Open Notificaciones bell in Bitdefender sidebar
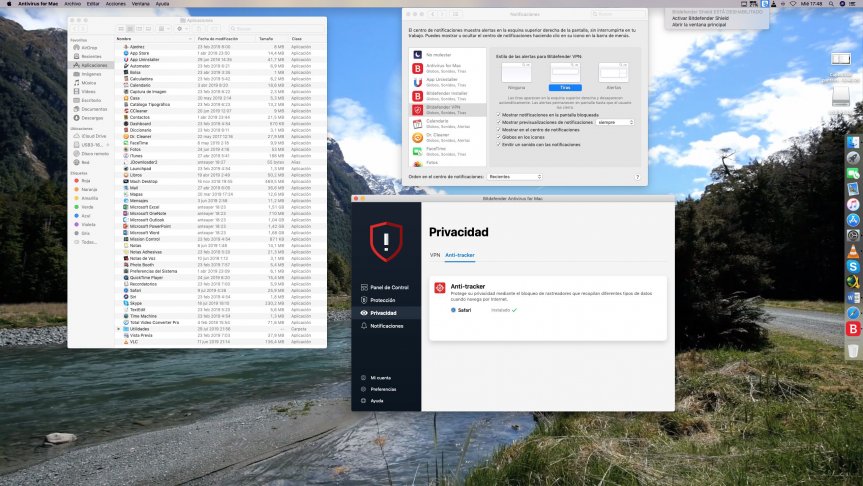This screenshot has height=486, width=863. click(364, 326)
